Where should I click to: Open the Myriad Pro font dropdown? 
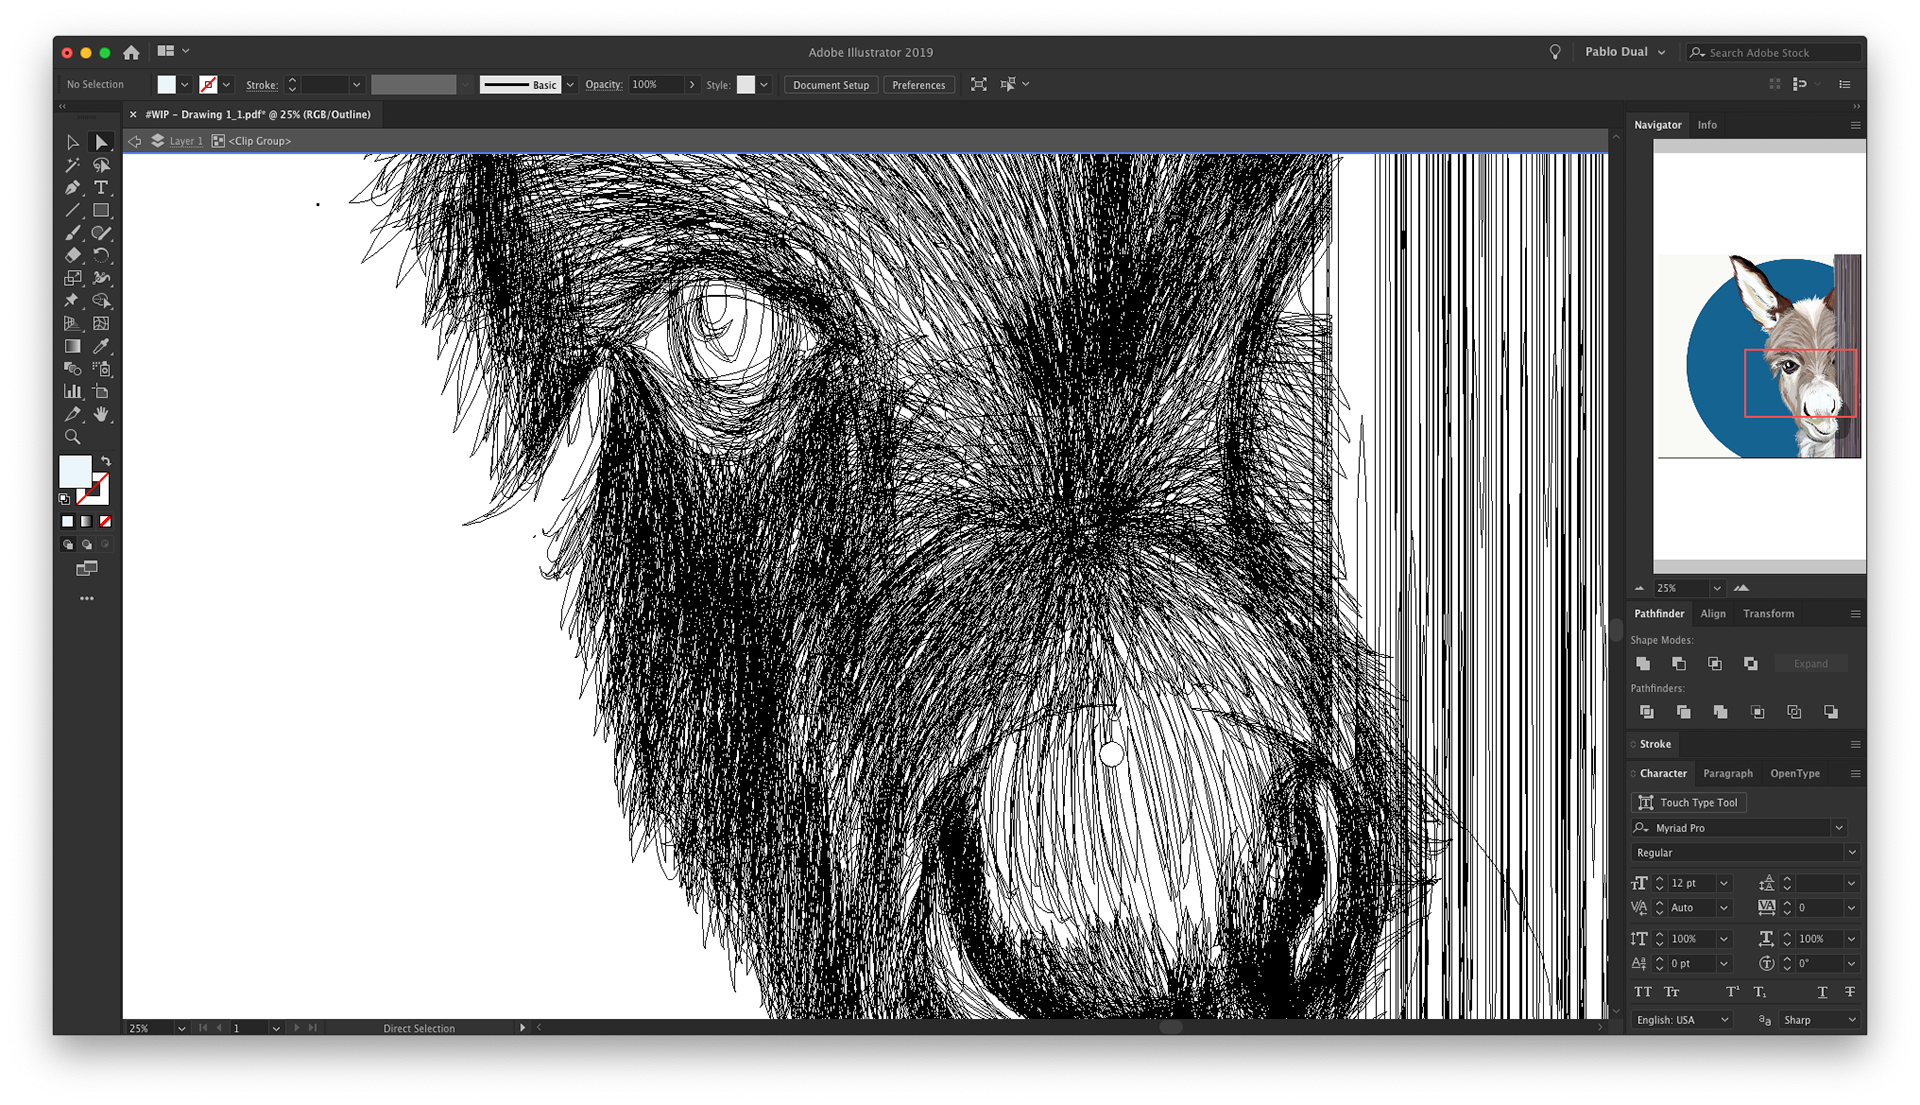pyautogui.click(x=1838, y=828)
